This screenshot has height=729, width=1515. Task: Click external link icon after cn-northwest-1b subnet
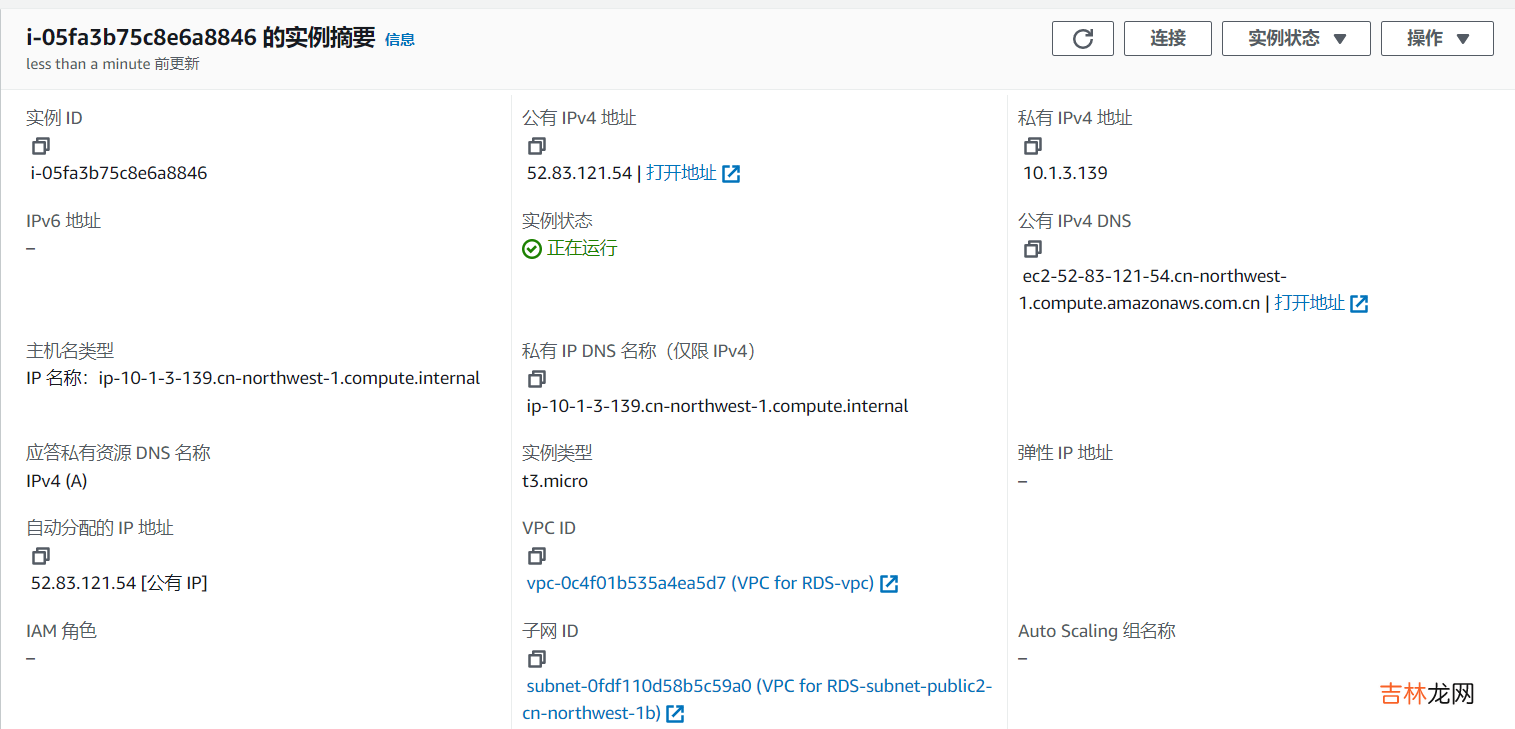[675, 714]
